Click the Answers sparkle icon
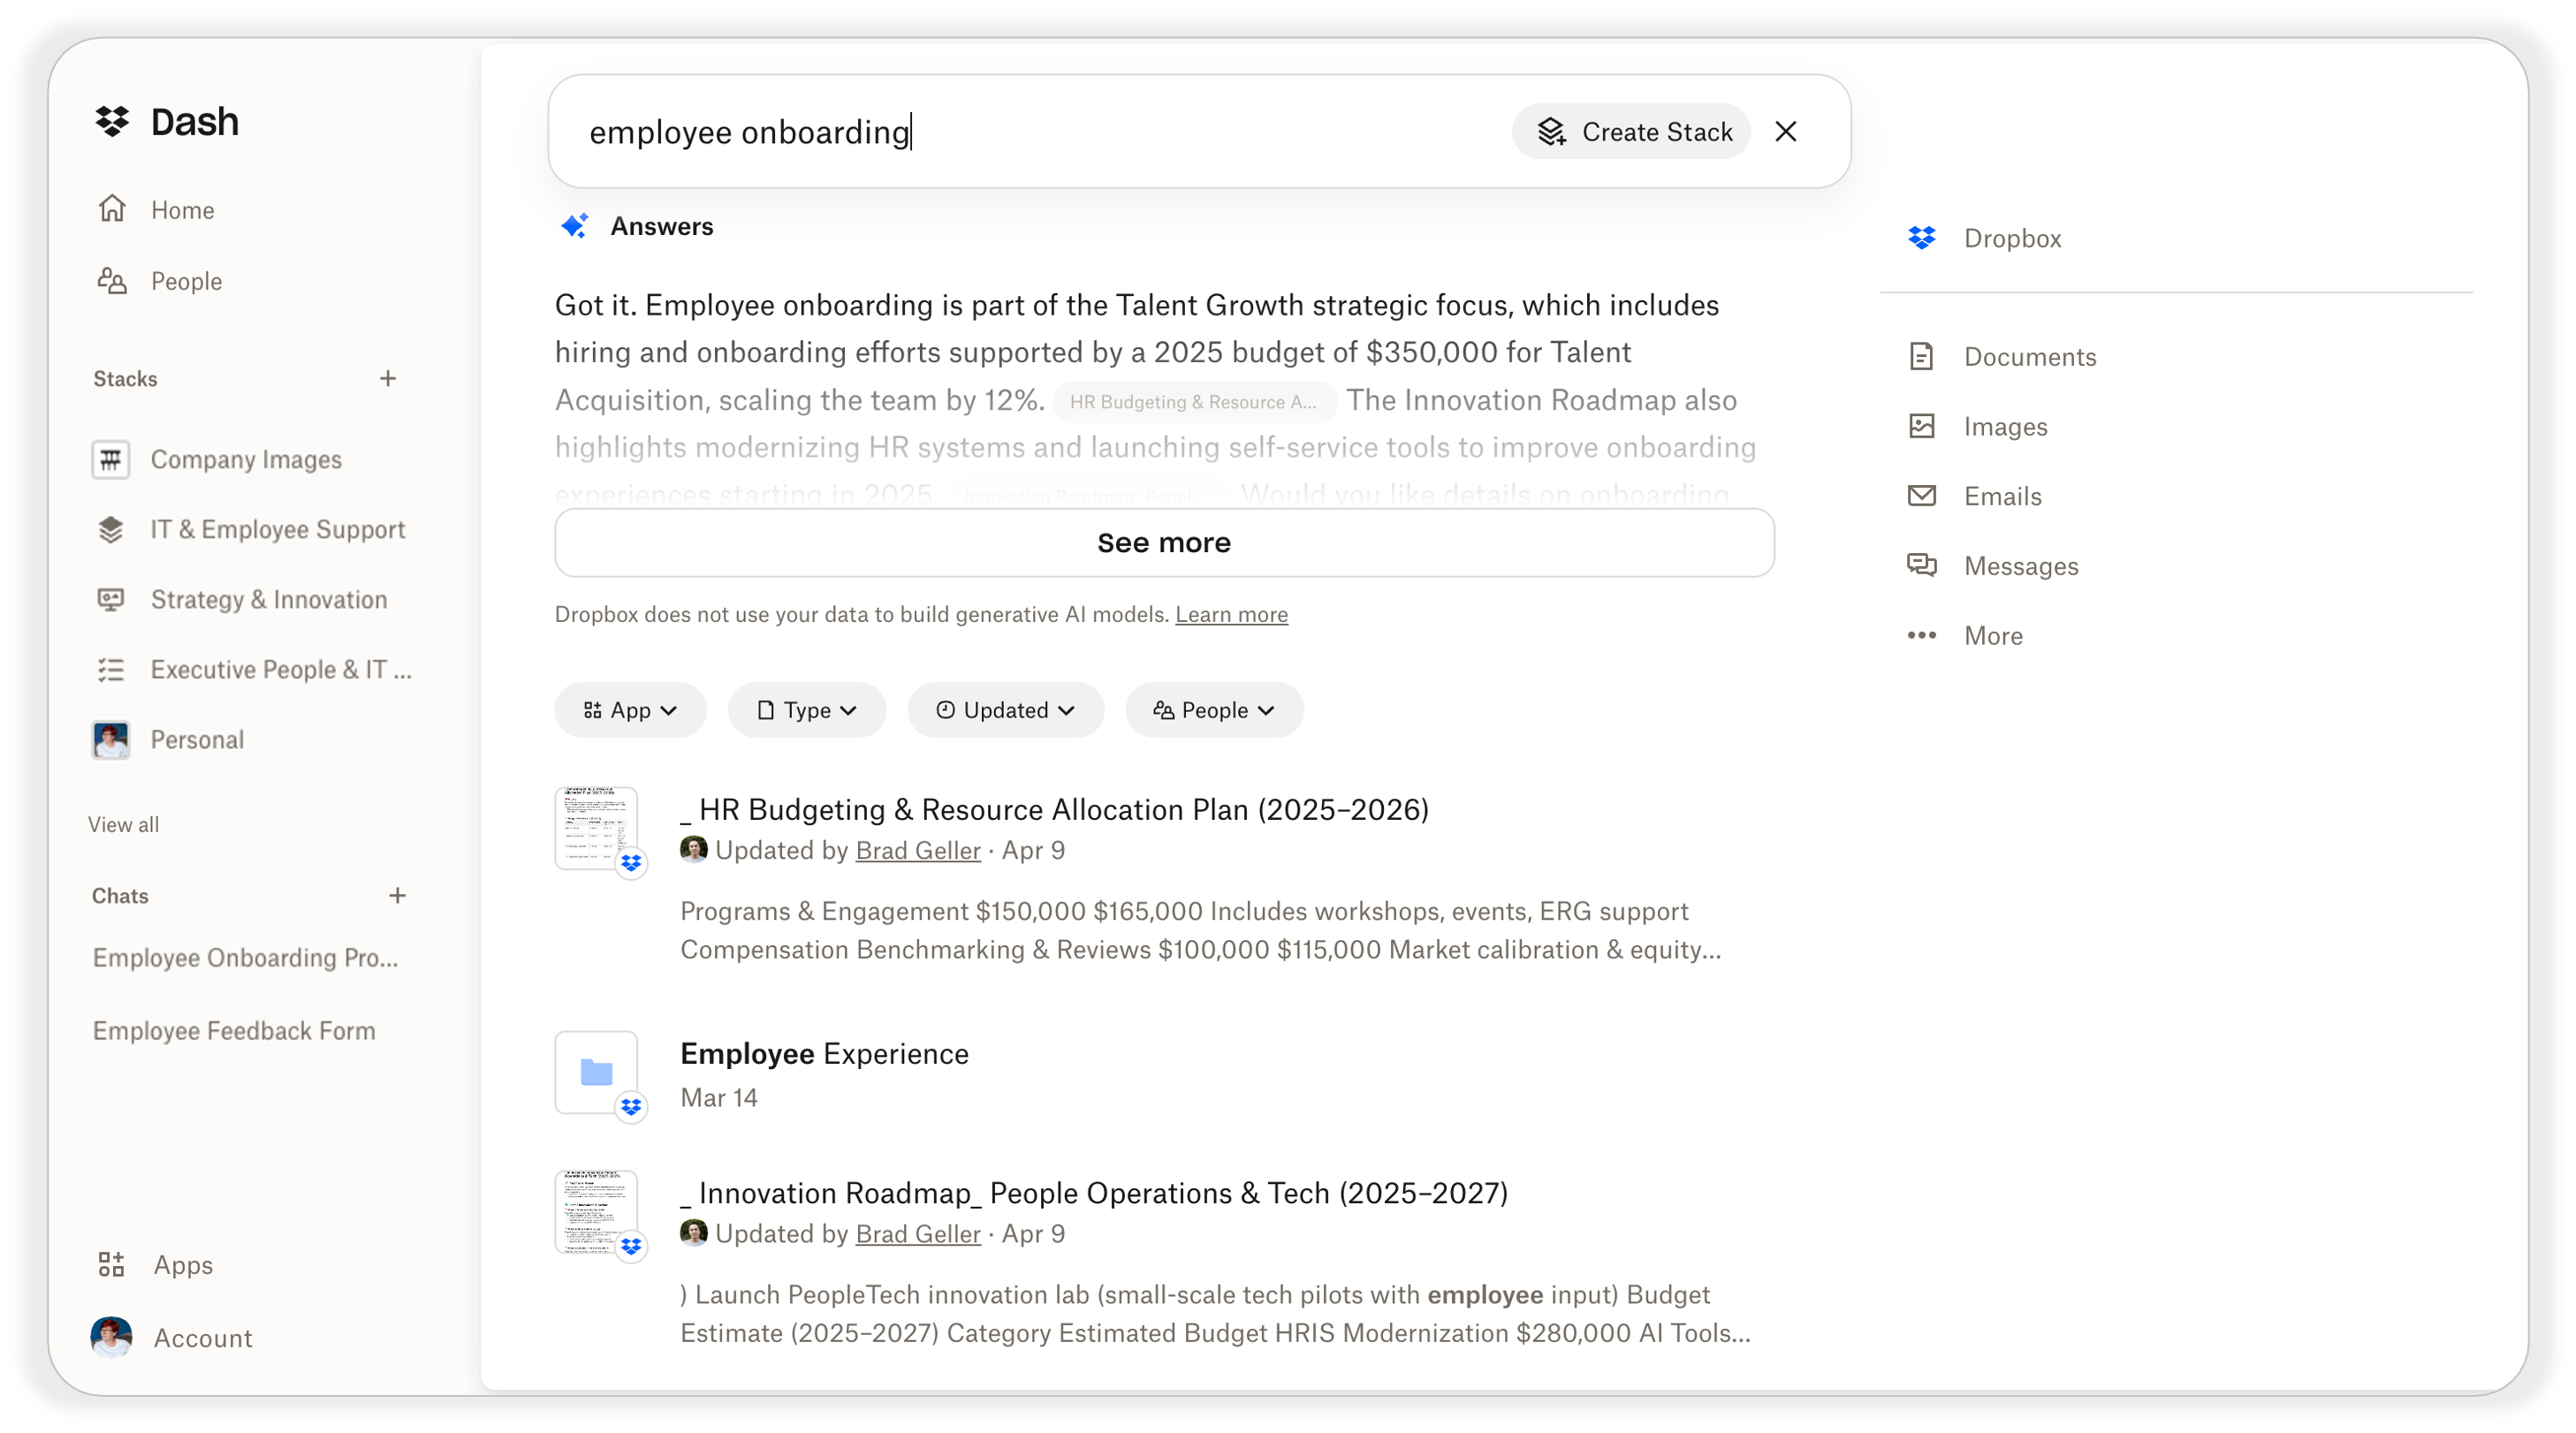 coord(575,226)
